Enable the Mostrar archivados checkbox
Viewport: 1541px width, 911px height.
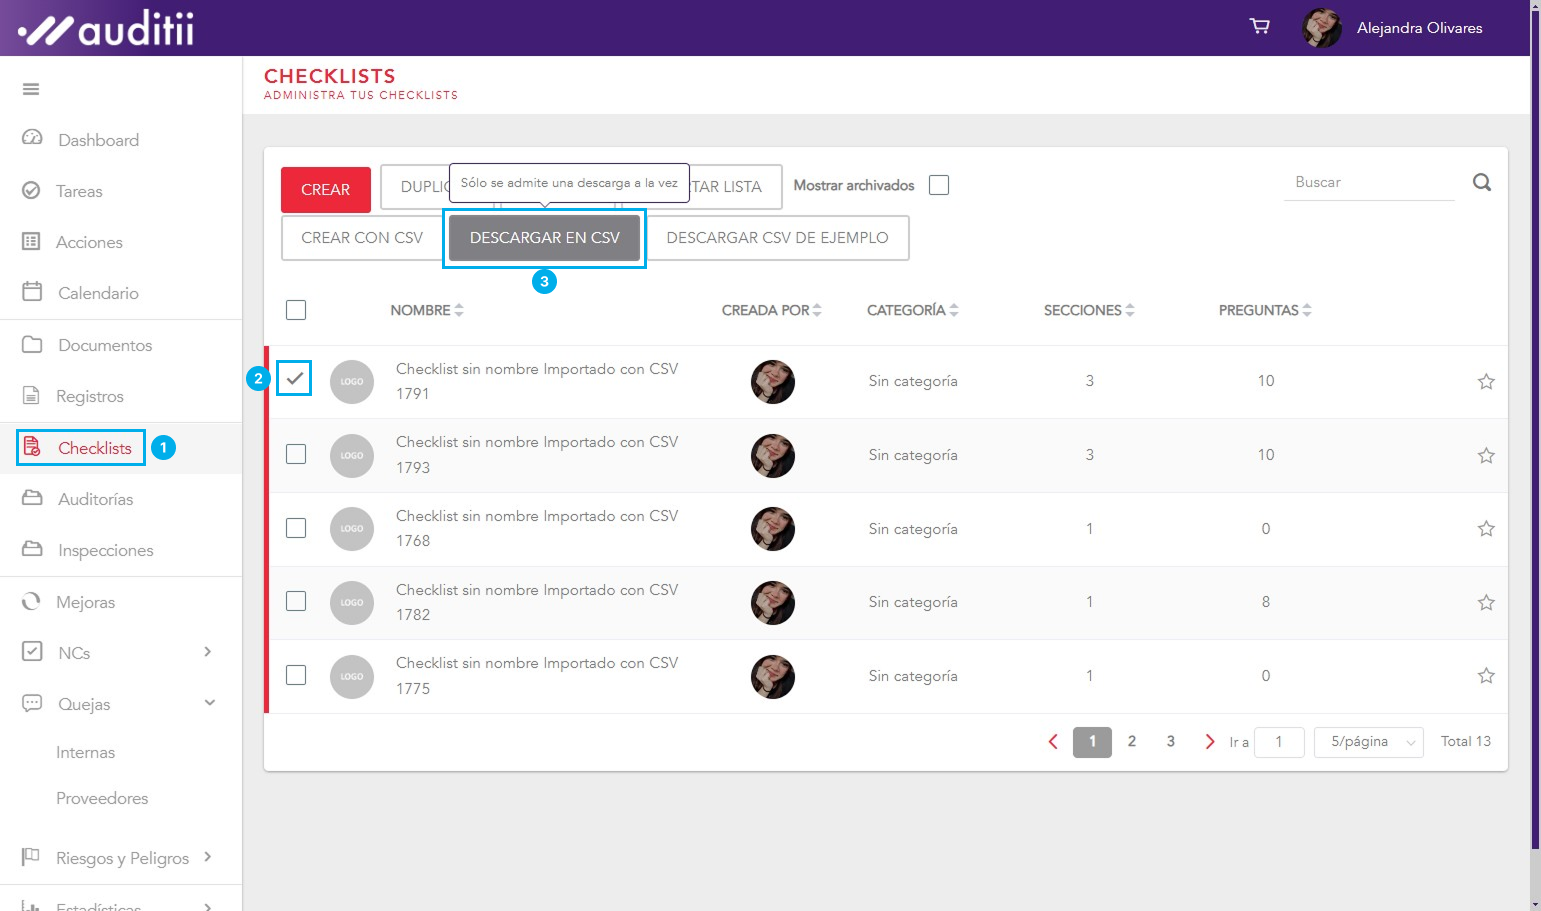tap(938, 186)
